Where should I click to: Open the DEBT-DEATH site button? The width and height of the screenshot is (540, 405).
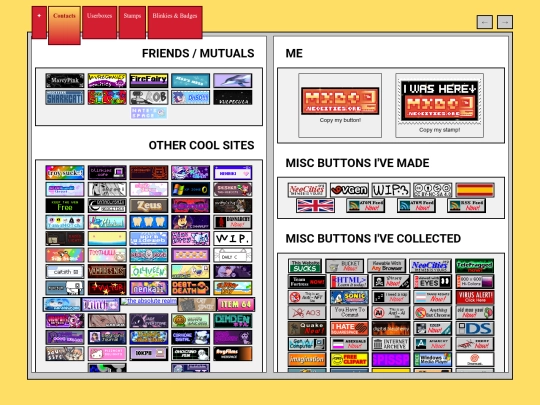[190, 288]
